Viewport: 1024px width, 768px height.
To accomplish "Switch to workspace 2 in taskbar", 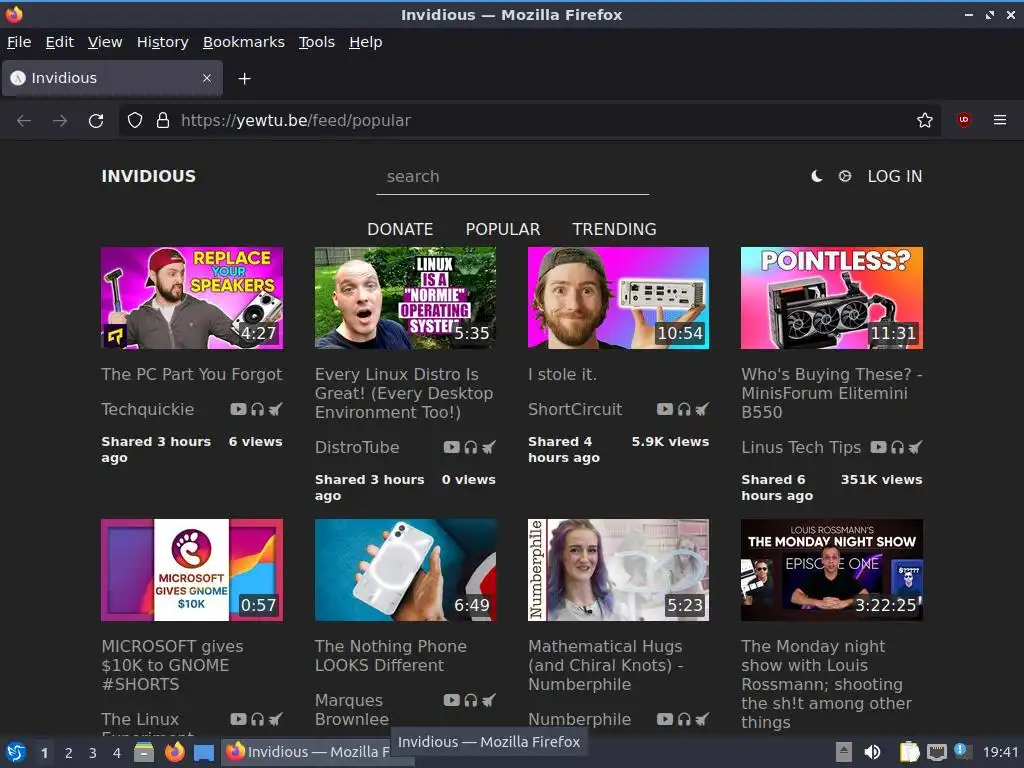I will (x=69, y=753).
